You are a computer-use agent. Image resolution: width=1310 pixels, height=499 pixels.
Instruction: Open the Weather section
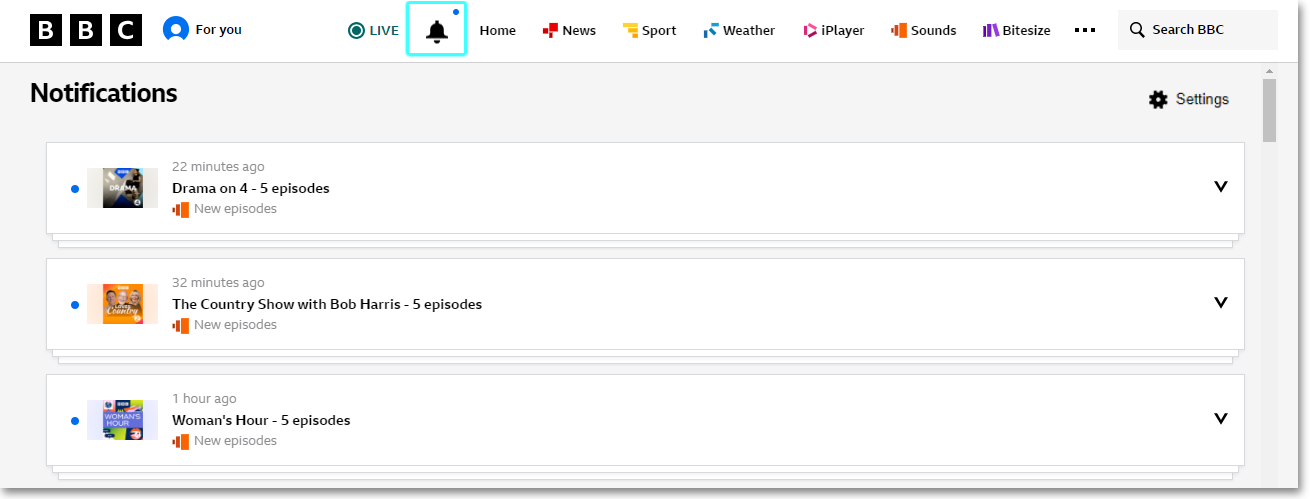(x=739, y=30)
